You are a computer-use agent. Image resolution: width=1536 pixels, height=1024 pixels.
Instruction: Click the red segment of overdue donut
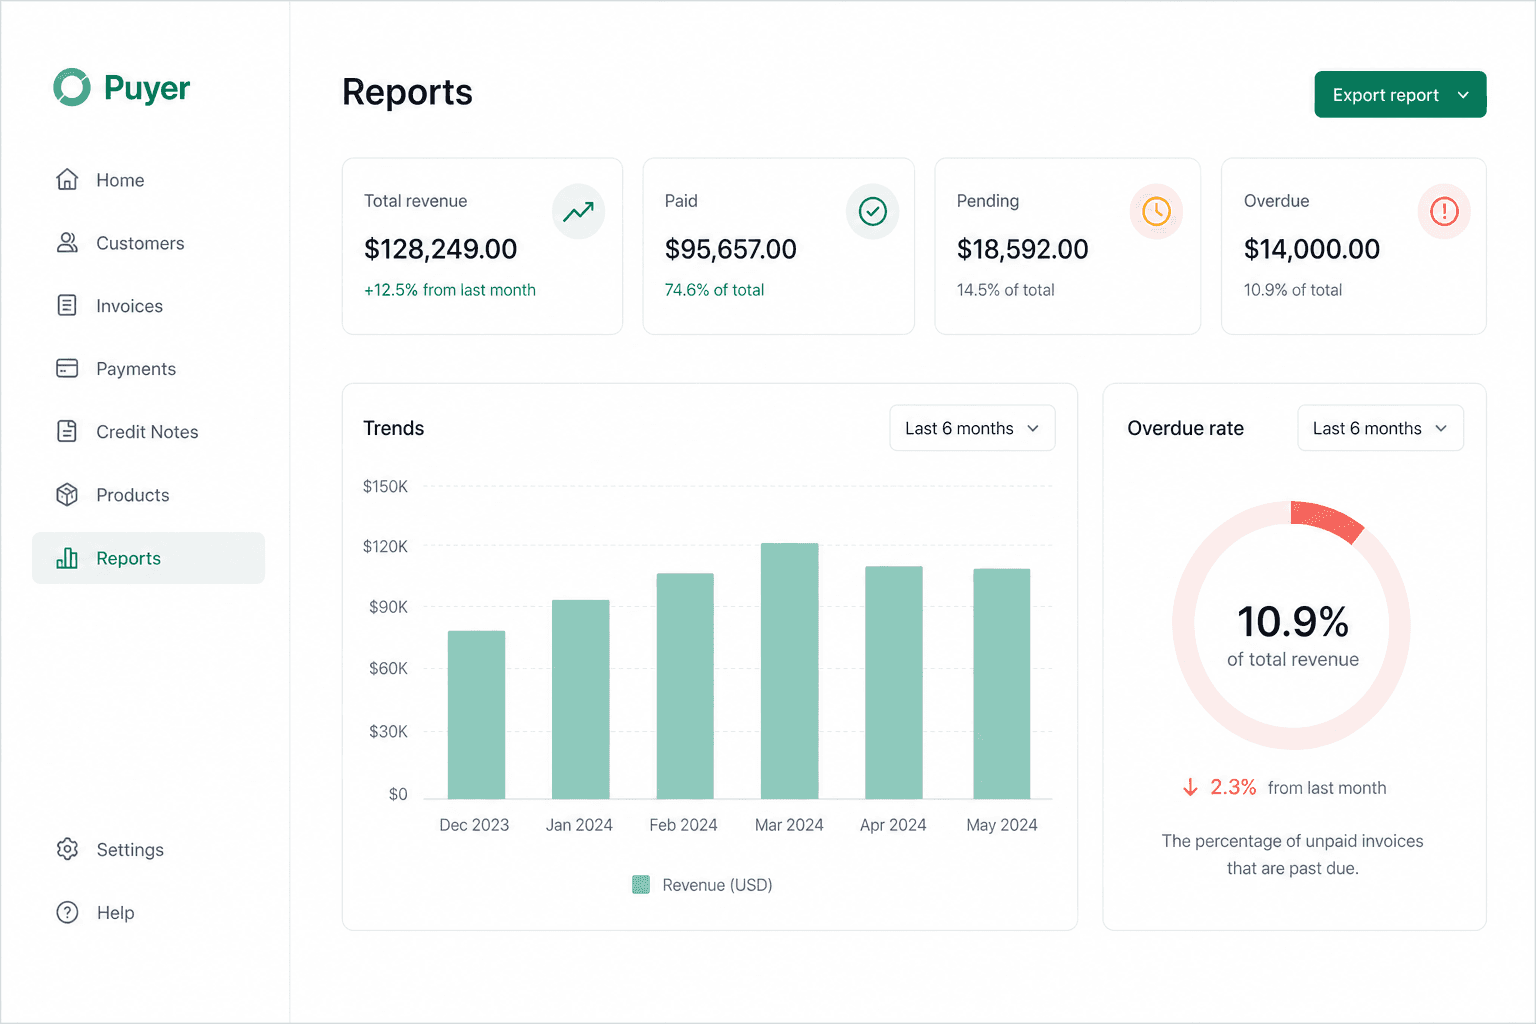(x=1328, y=520)
